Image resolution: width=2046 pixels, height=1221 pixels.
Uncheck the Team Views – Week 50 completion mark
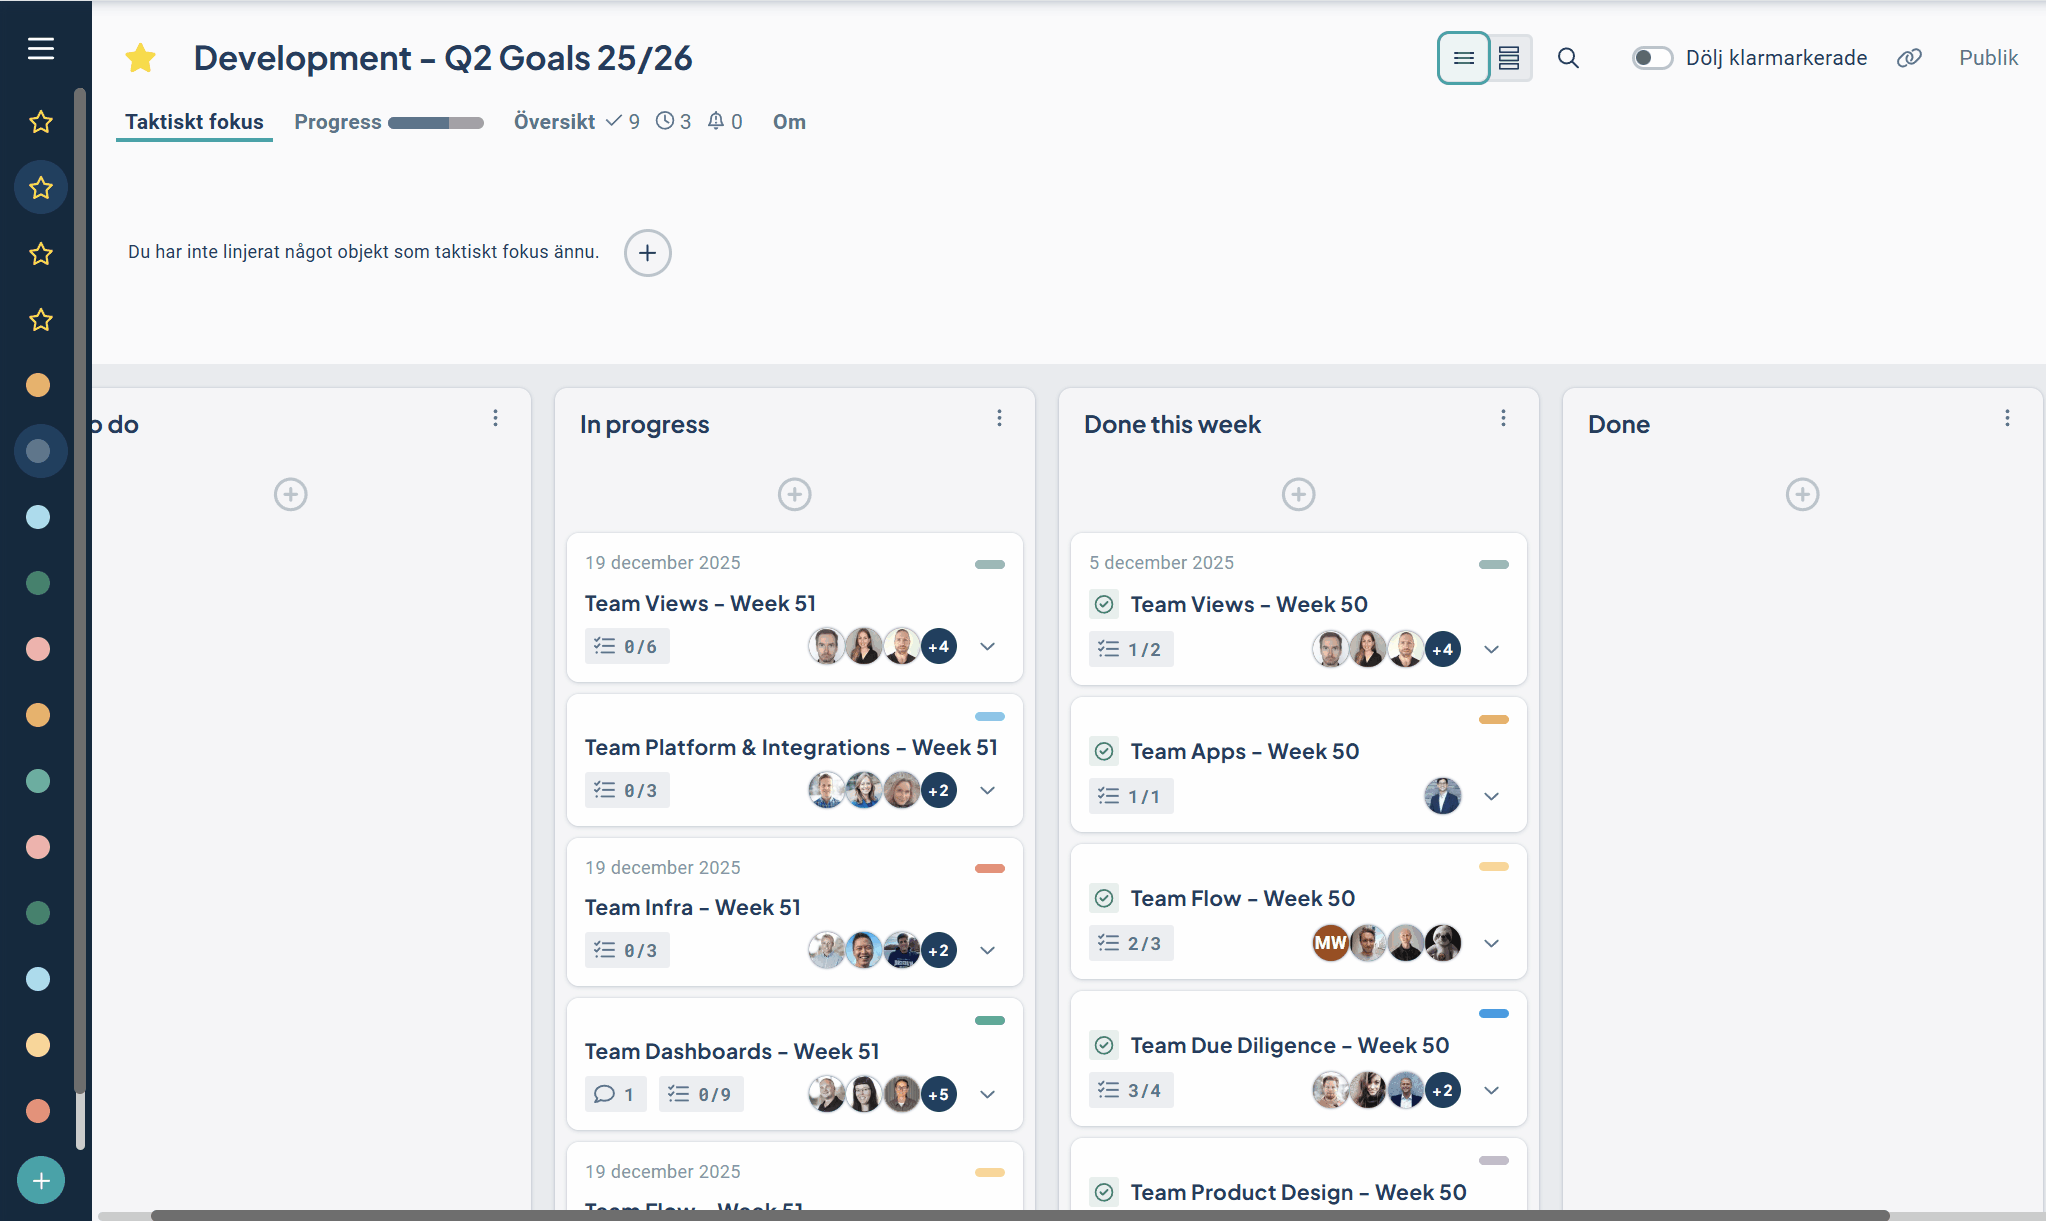point(1104,604)
